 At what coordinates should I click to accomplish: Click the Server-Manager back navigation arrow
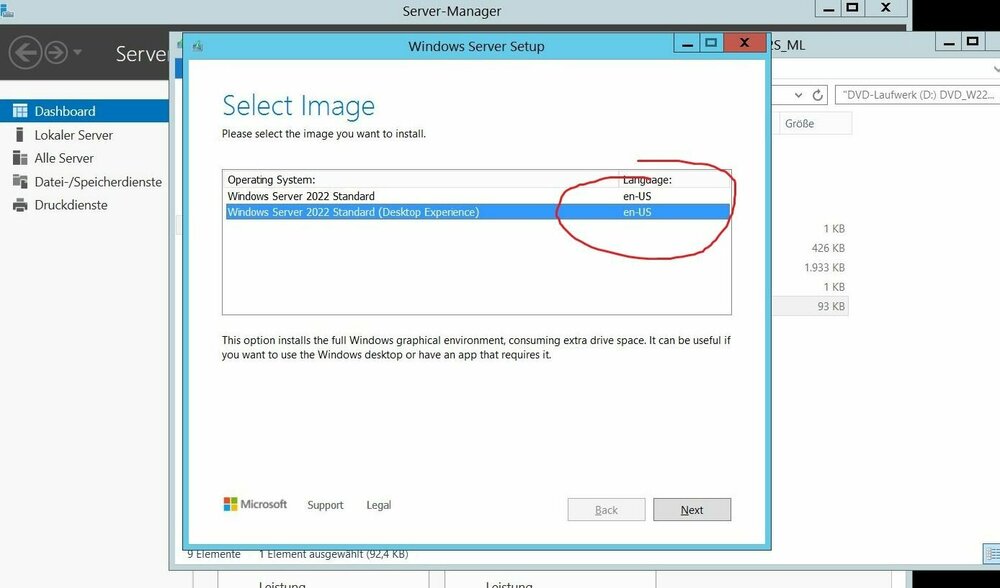(x=26, y=52)
